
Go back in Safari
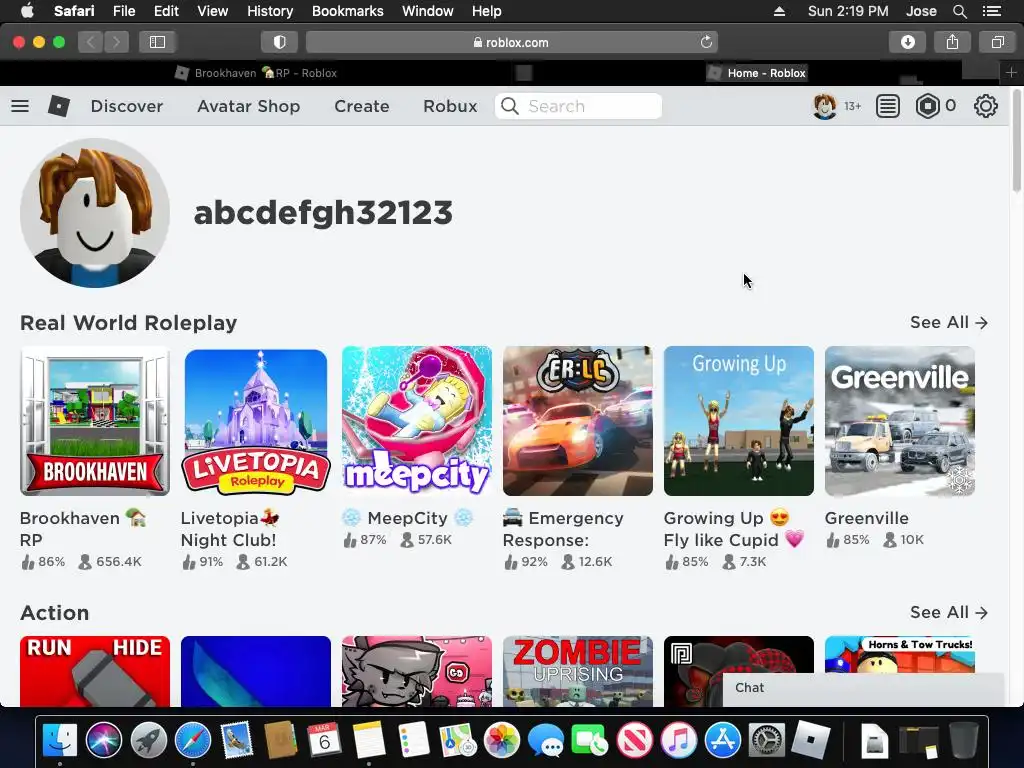91,42
